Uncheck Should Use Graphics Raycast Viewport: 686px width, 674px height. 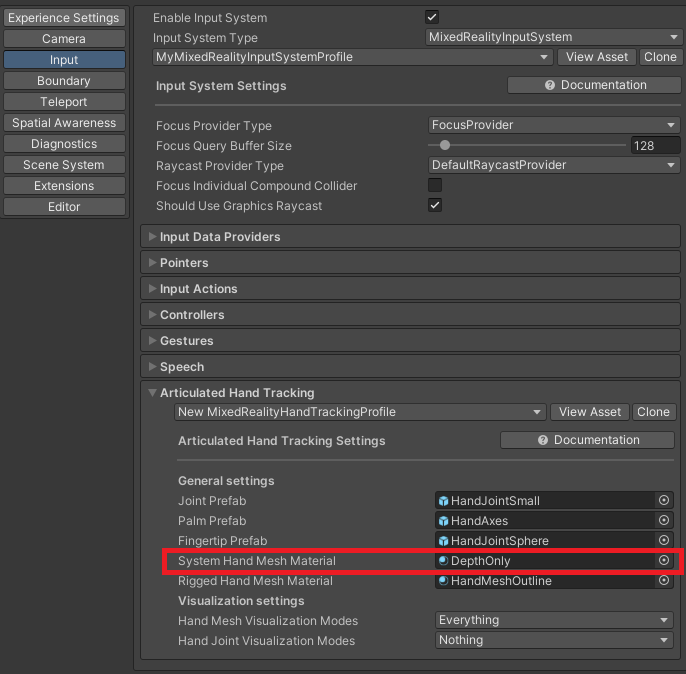click(435, 205)
